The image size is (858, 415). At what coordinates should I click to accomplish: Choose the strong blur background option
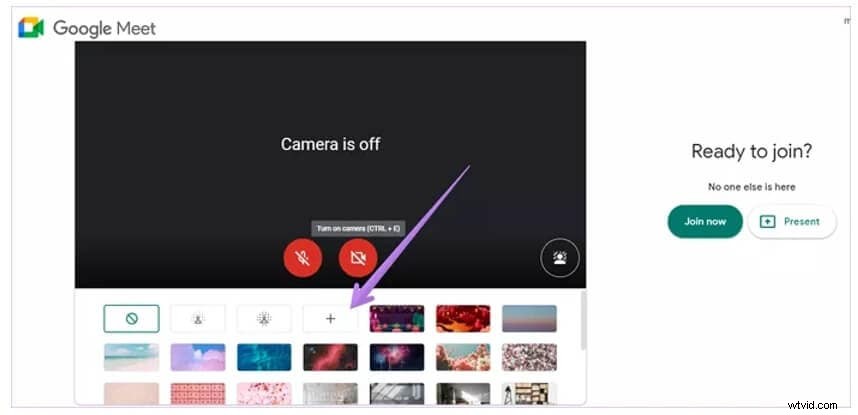[264, 319]
